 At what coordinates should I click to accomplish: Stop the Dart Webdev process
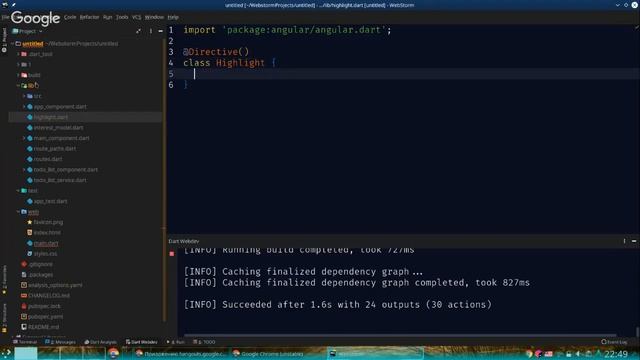pos(172,254)
